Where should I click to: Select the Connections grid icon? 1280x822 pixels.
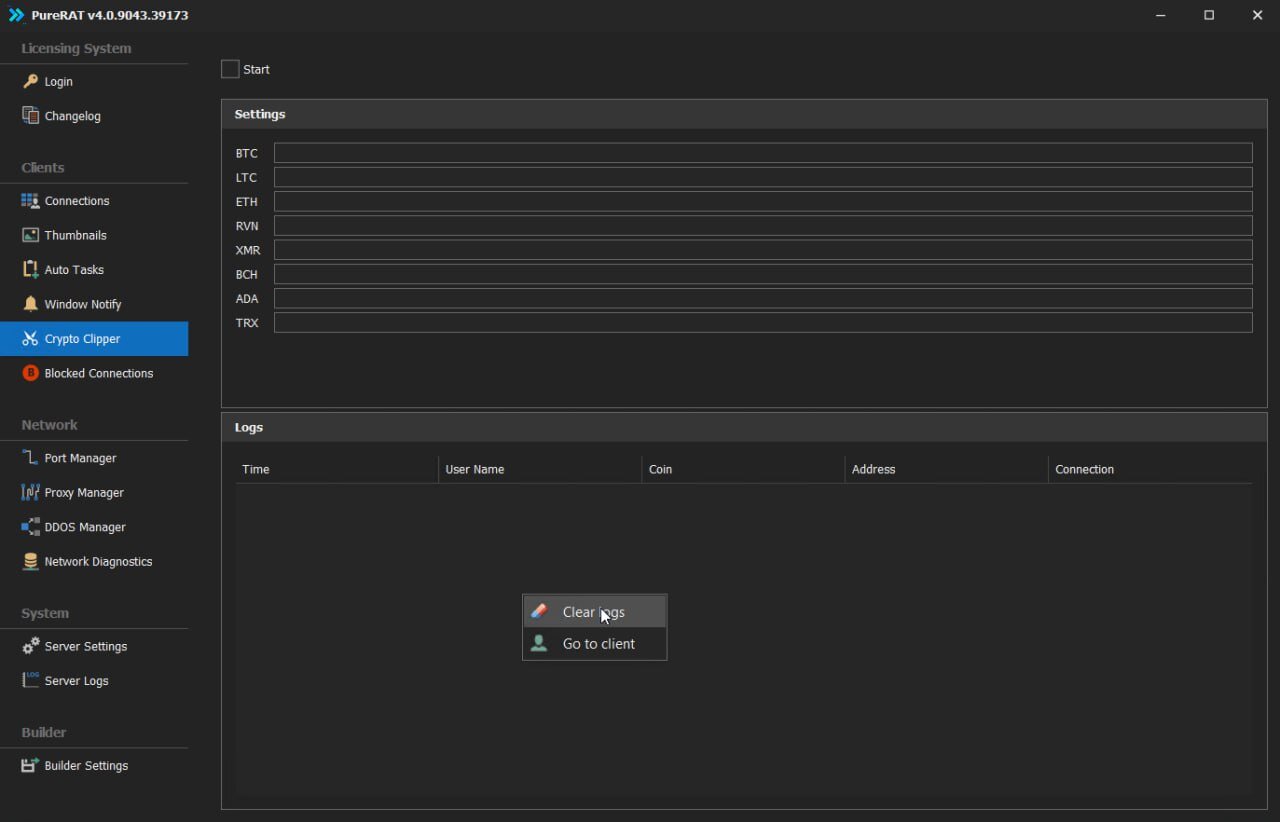[30, 201]
